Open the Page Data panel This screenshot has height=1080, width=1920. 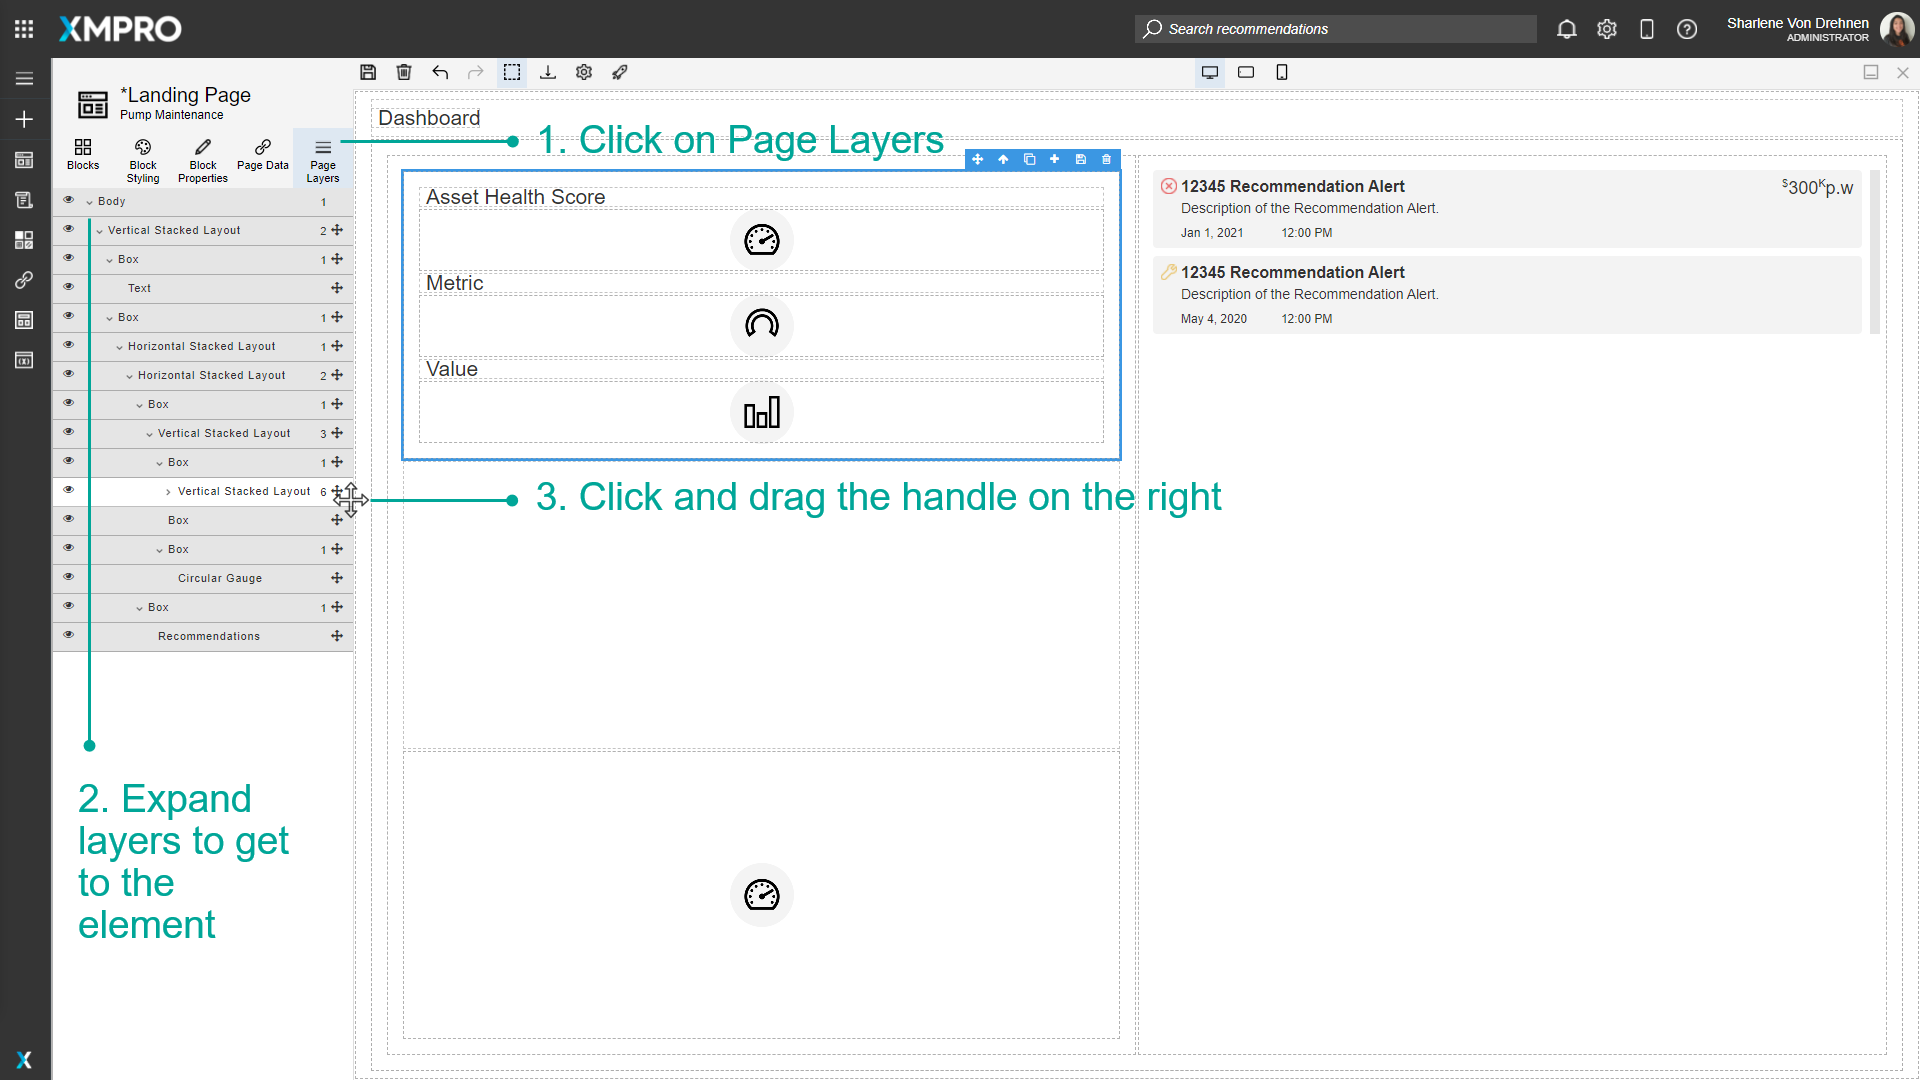262,158
